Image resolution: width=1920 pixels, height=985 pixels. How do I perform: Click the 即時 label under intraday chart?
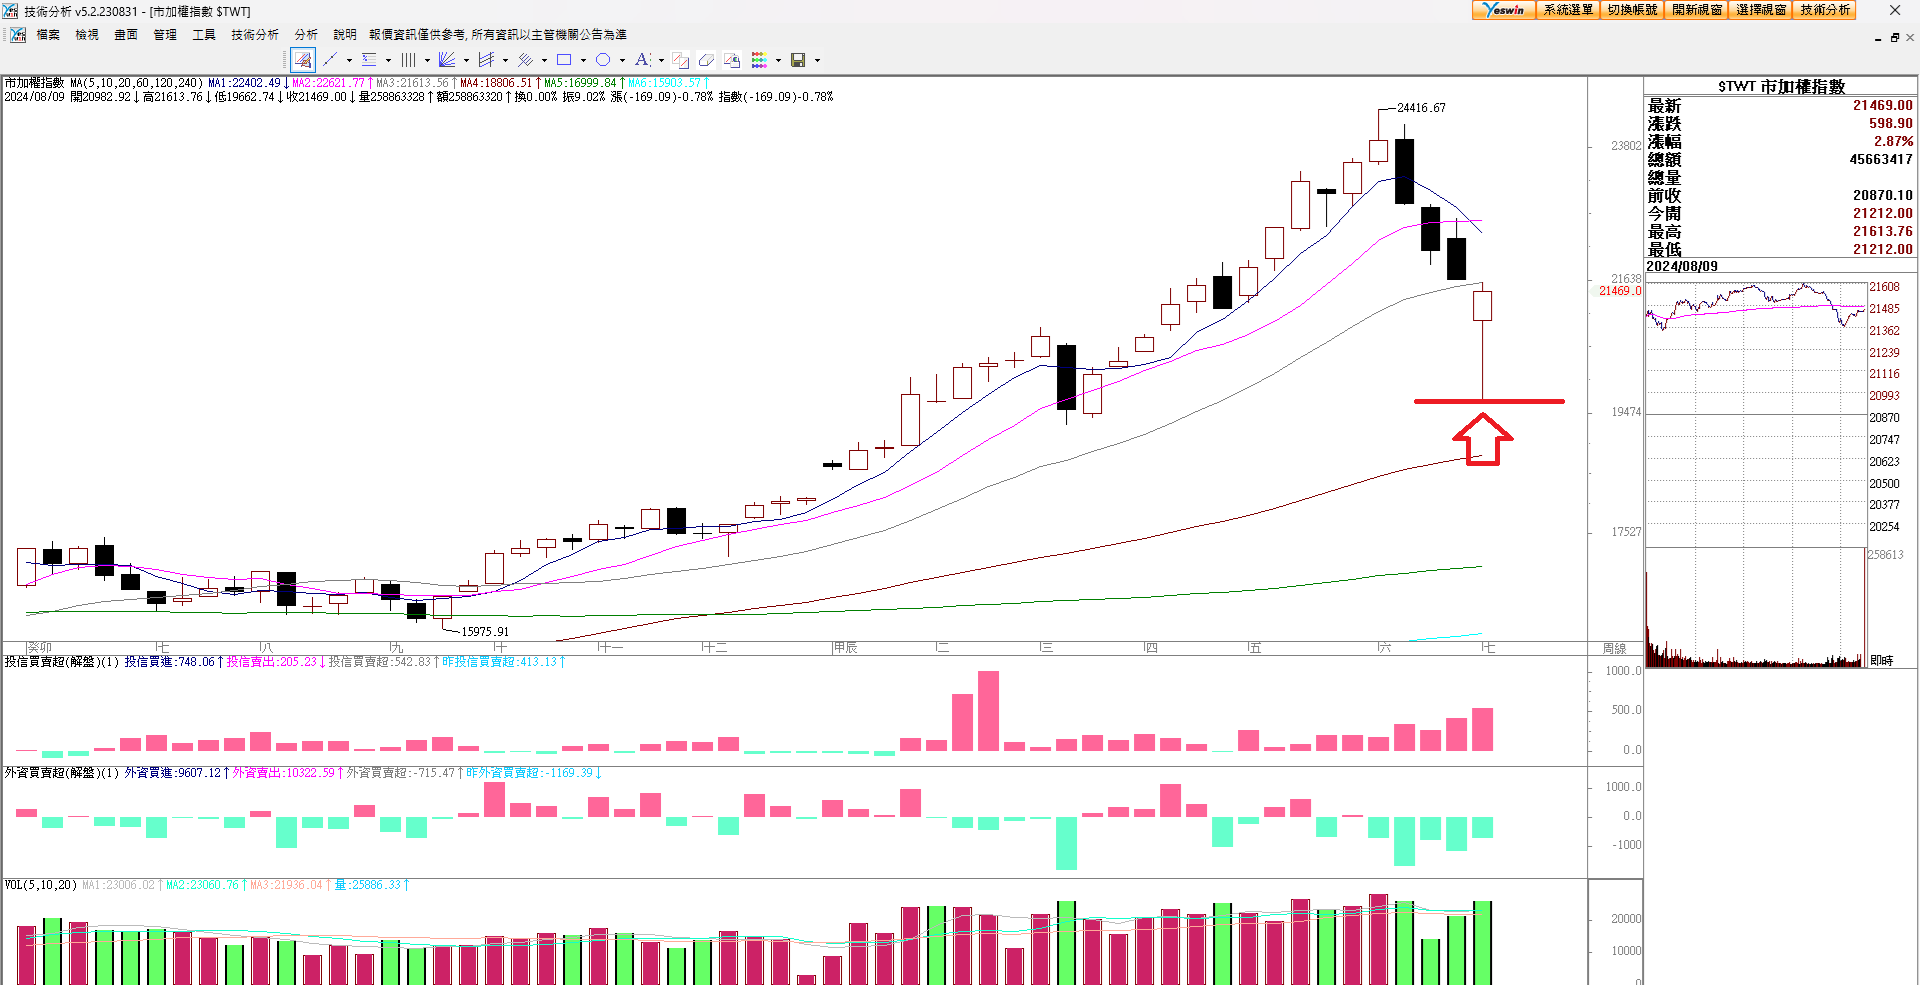(1882, 661)
